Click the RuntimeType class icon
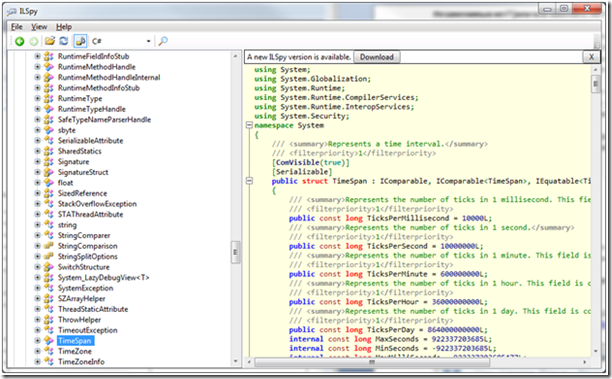The height and width of the screenshot is (379, 612). pos(49,98)
